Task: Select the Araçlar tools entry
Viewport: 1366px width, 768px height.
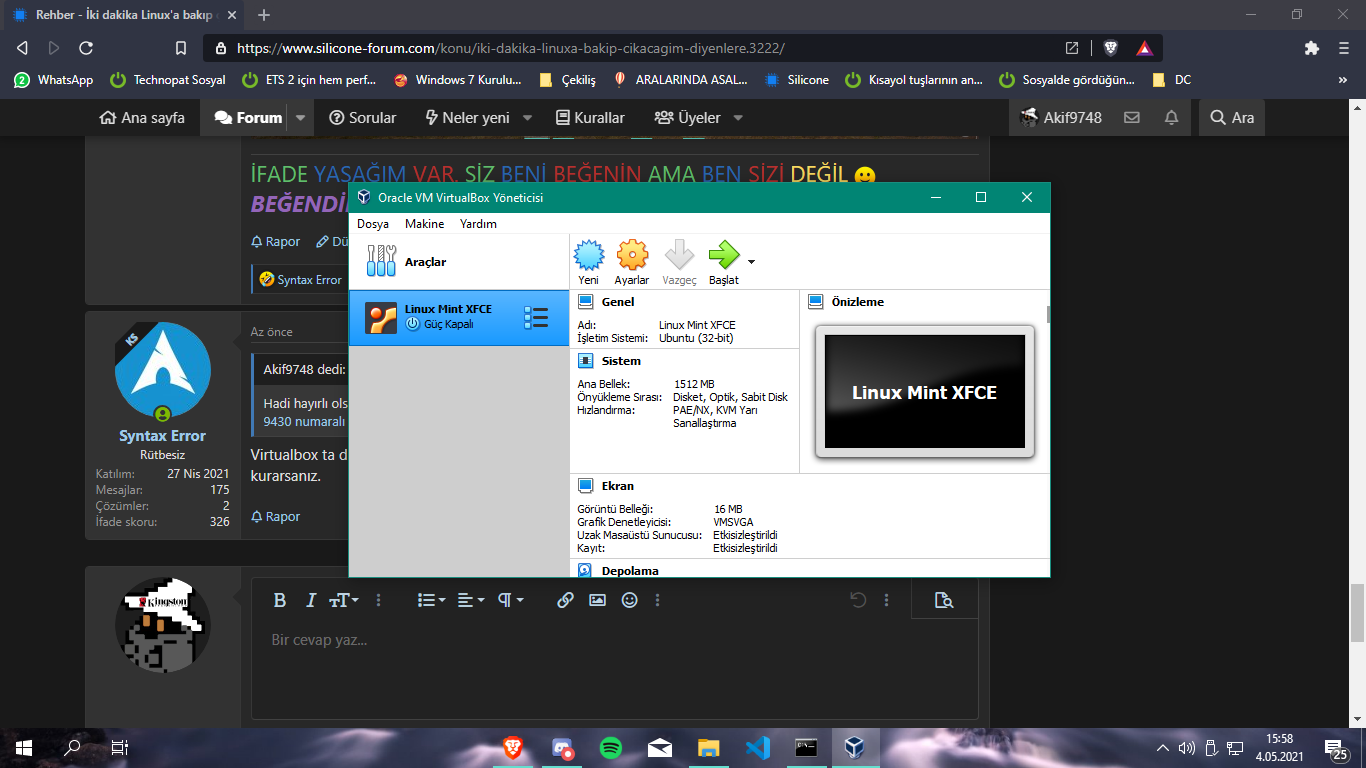Action: 459,262
